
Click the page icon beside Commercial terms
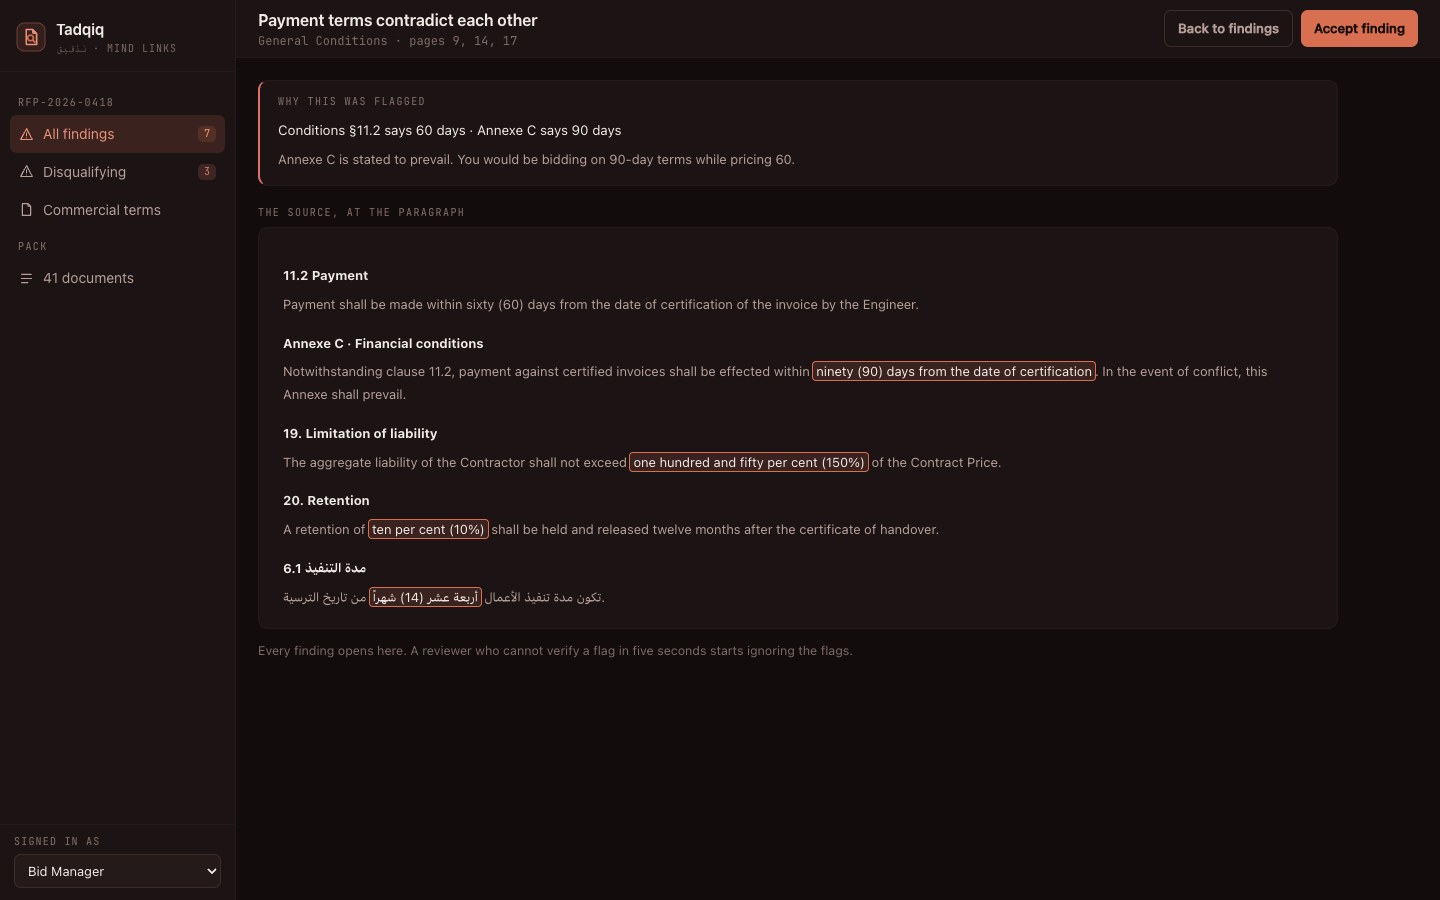coord(27,210)
